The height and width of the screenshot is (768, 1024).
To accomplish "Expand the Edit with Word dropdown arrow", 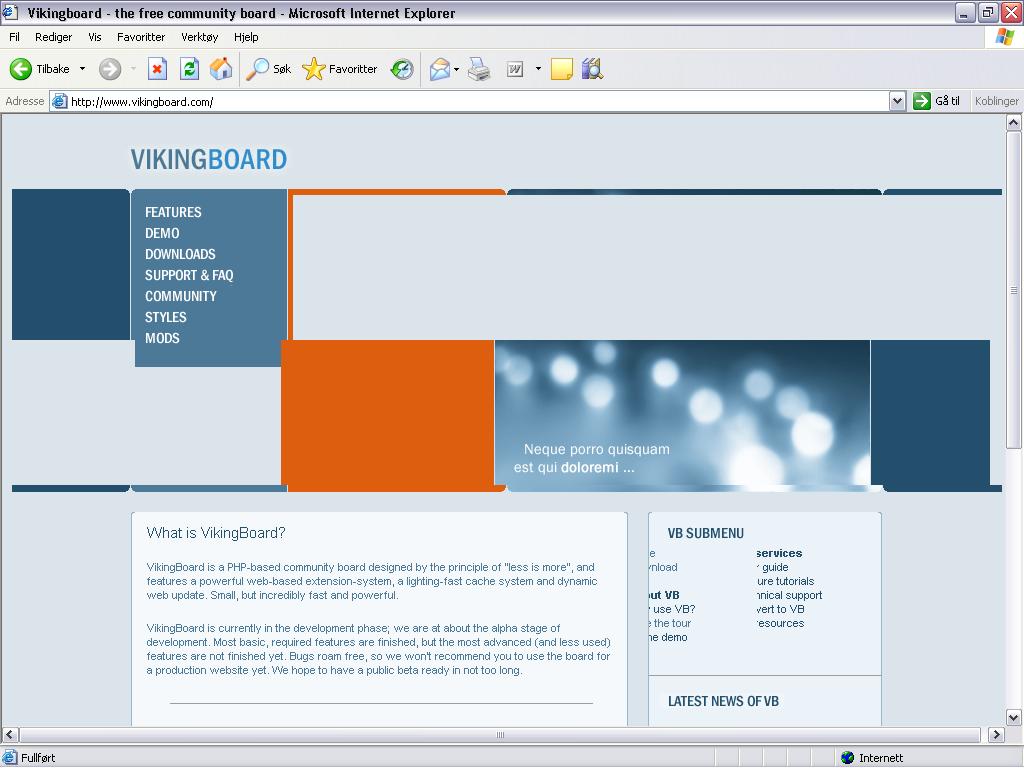I will pyautogui.click(x=538, y=69).
